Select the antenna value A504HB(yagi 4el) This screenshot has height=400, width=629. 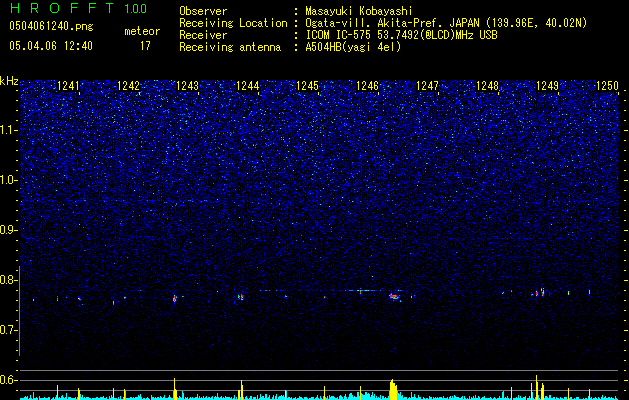353,47
